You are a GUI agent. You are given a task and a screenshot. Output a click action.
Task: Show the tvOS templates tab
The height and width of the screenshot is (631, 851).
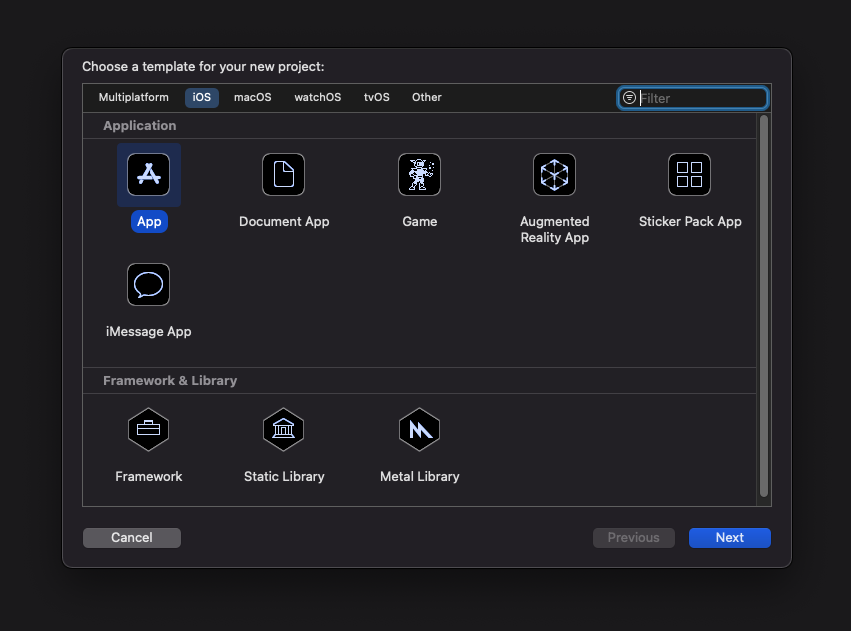377,97
